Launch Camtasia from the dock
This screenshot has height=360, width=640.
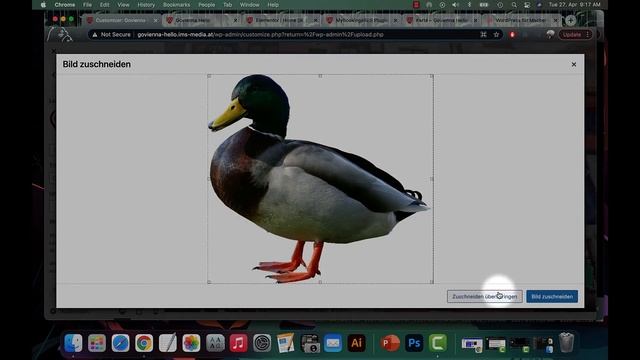[x=438, y=343]
